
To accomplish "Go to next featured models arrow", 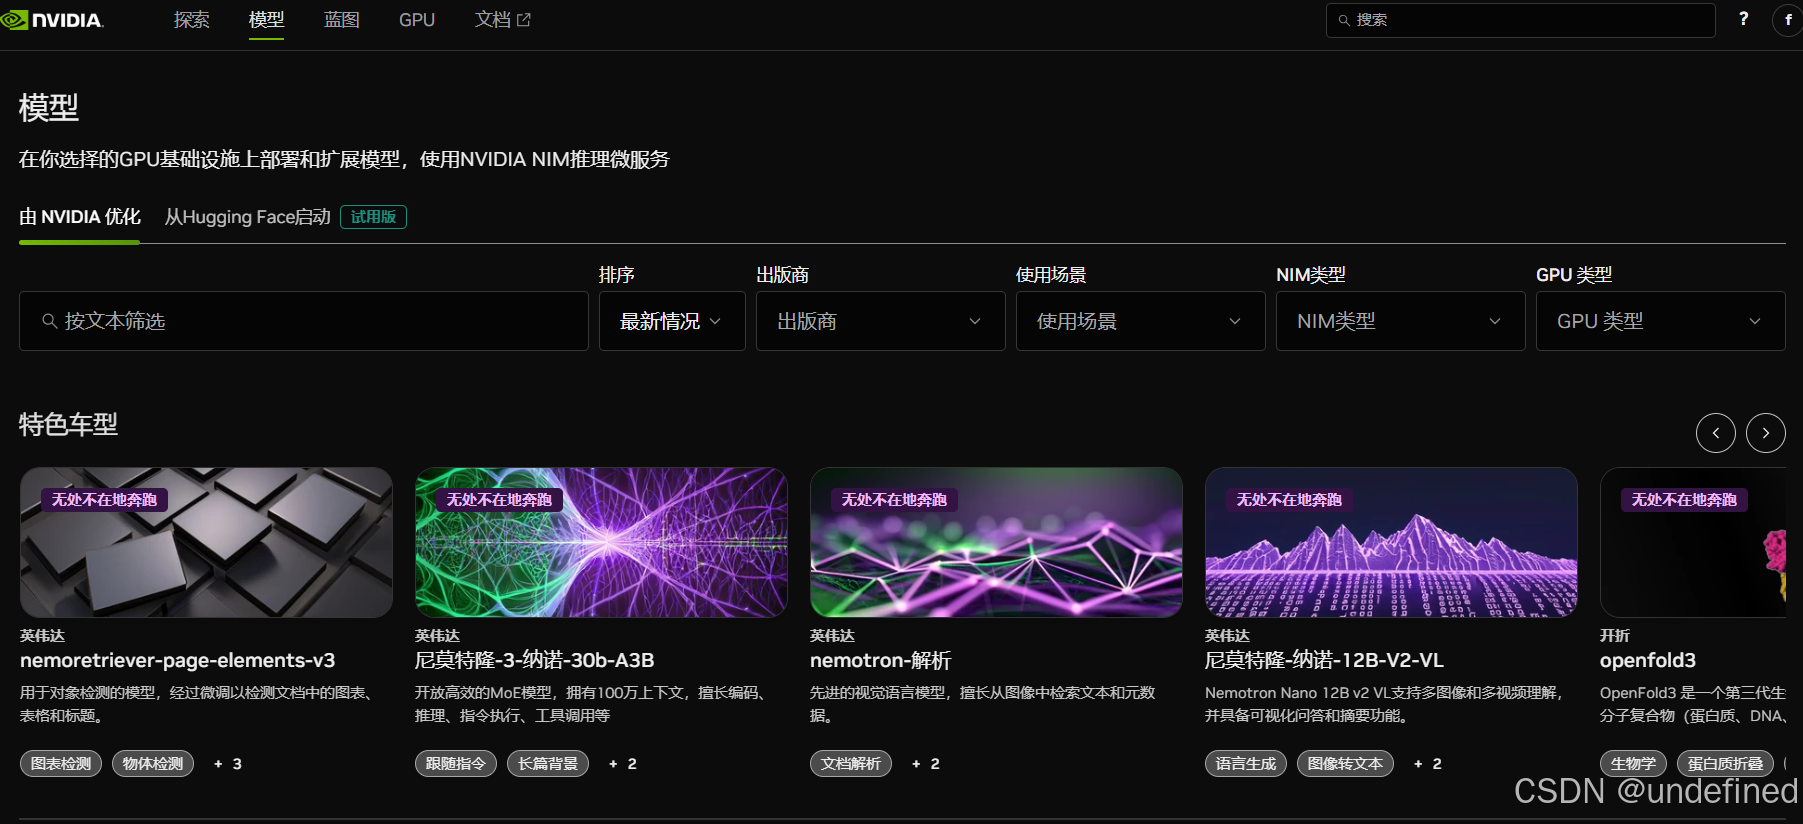I will pyautogui.click(x=1766, y=433).
